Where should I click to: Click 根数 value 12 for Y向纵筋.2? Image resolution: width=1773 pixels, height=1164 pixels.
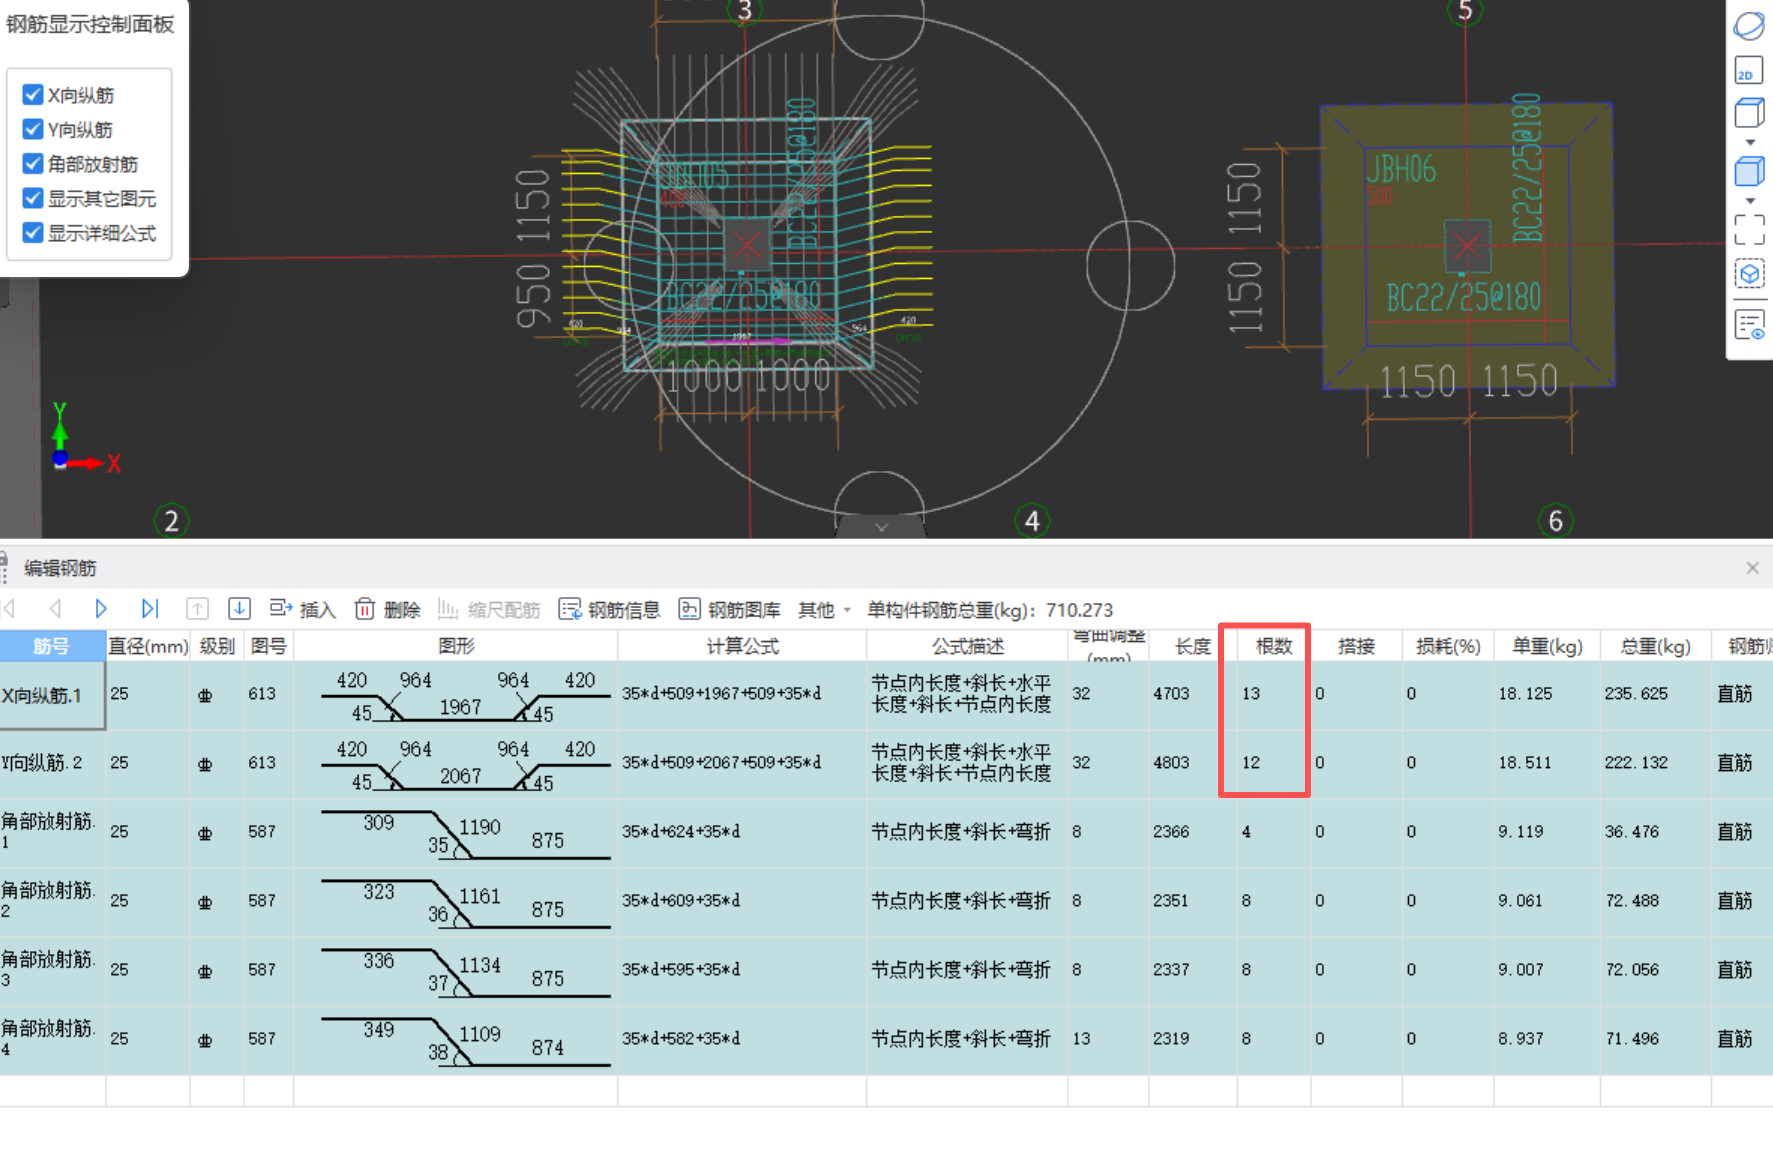pos(1274,763)
